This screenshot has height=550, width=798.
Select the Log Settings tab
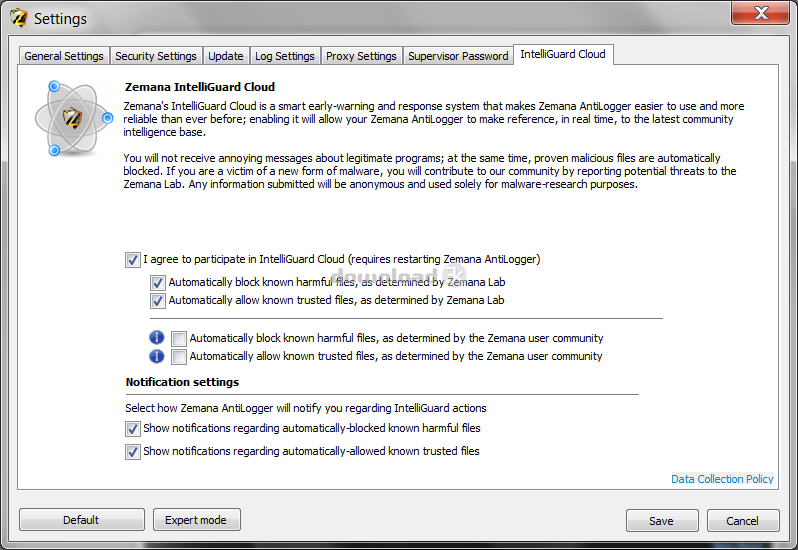(285, 56)
